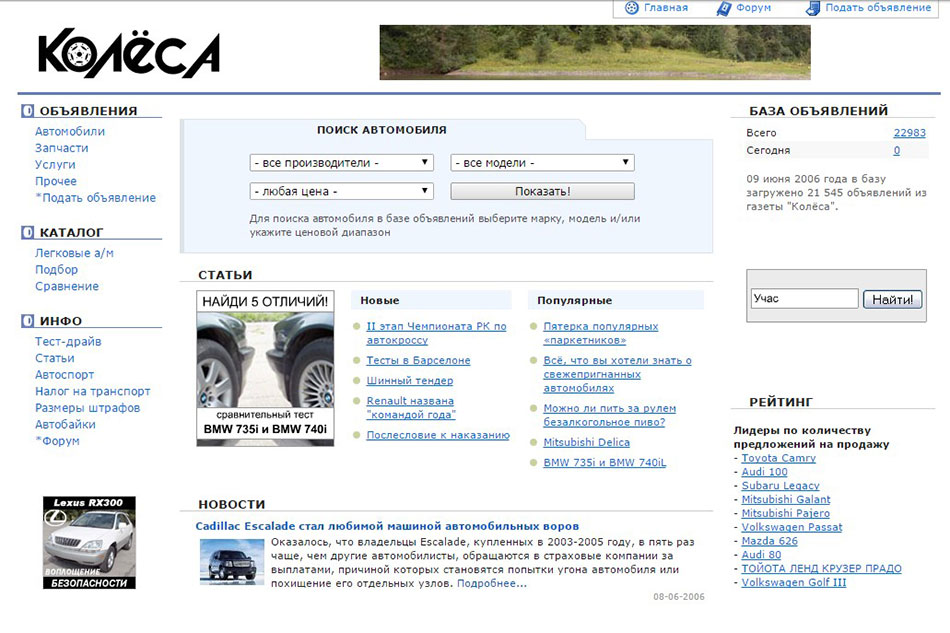
Task: Open the Тест-драйв info link
Action: [68, 342]
